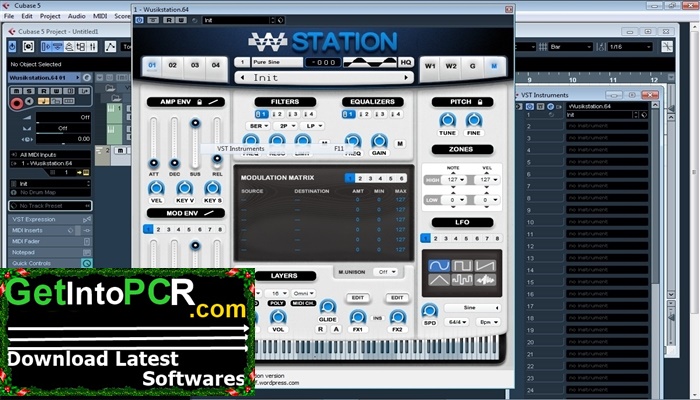The image size is (700, 400).
Task: Toggle track Solo (S) button in inspector
Action: pos(29,91)
